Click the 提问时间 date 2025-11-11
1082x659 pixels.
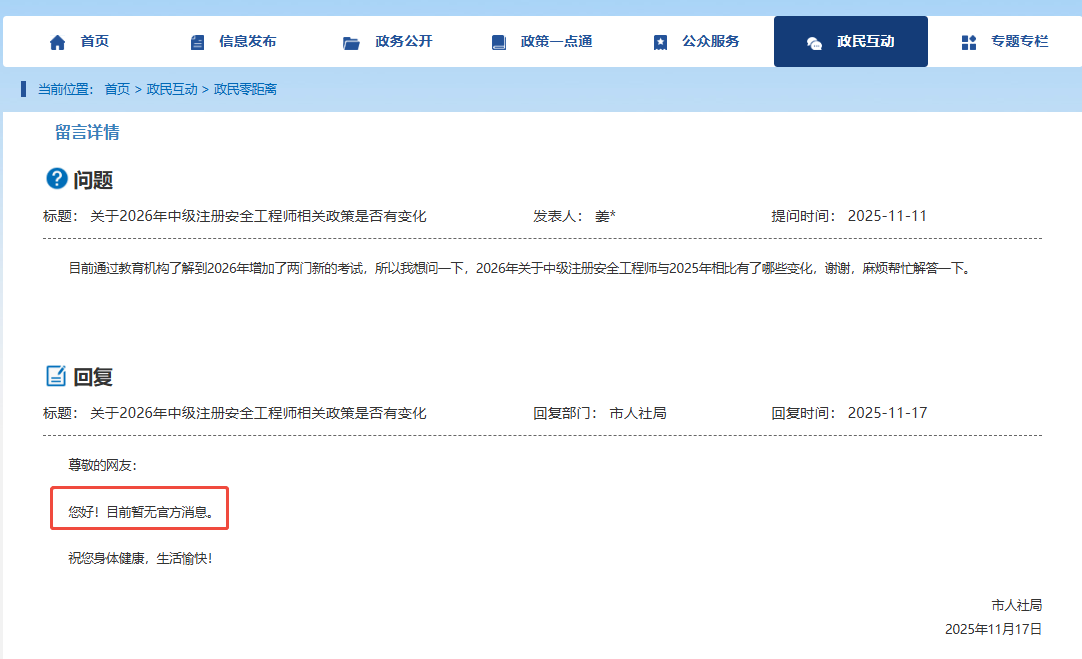click(887, 216)
